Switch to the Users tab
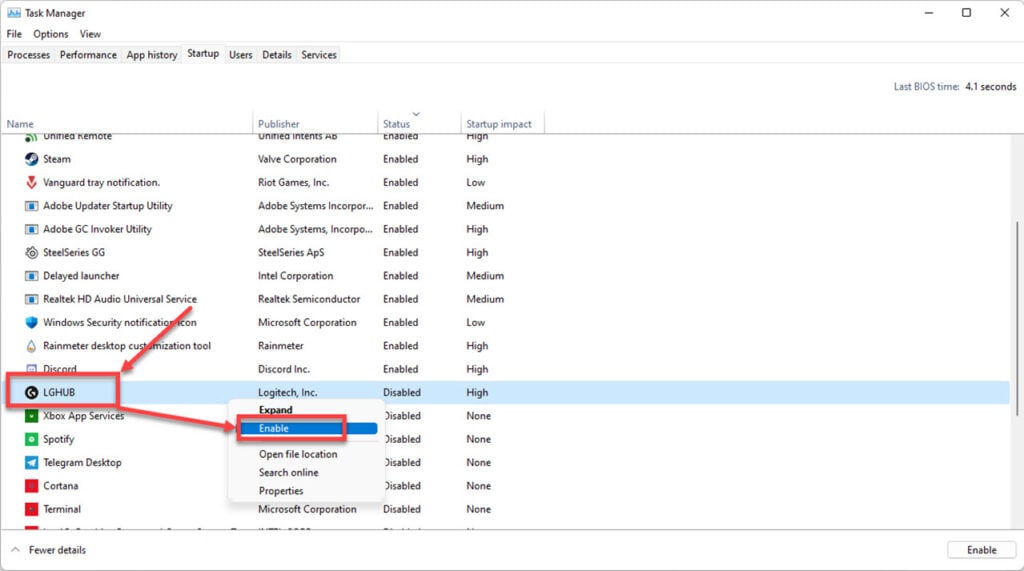 click(240, 55)
